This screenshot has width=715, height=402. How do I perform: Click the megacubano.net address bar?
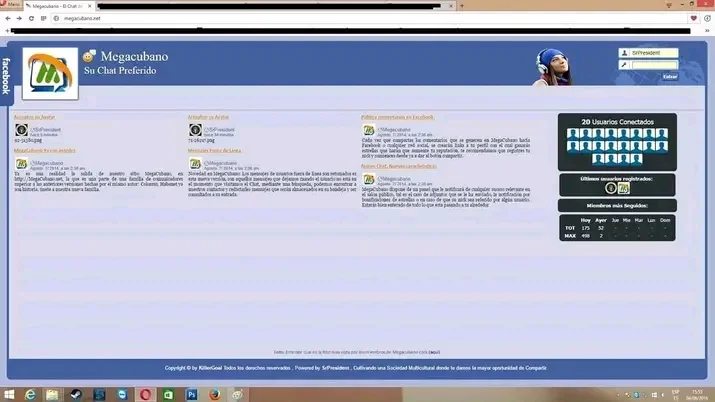point(369,18)
